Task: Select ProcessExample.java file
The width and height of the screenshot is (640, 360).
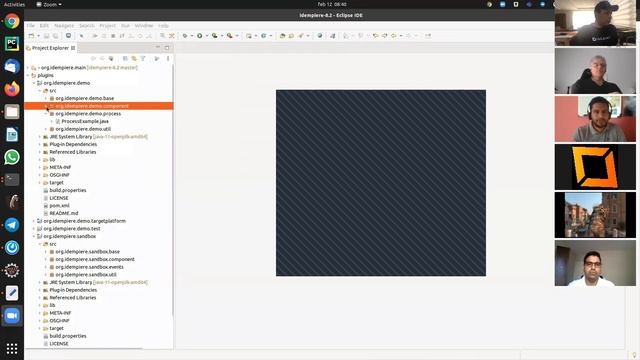Action: [85, 121]
